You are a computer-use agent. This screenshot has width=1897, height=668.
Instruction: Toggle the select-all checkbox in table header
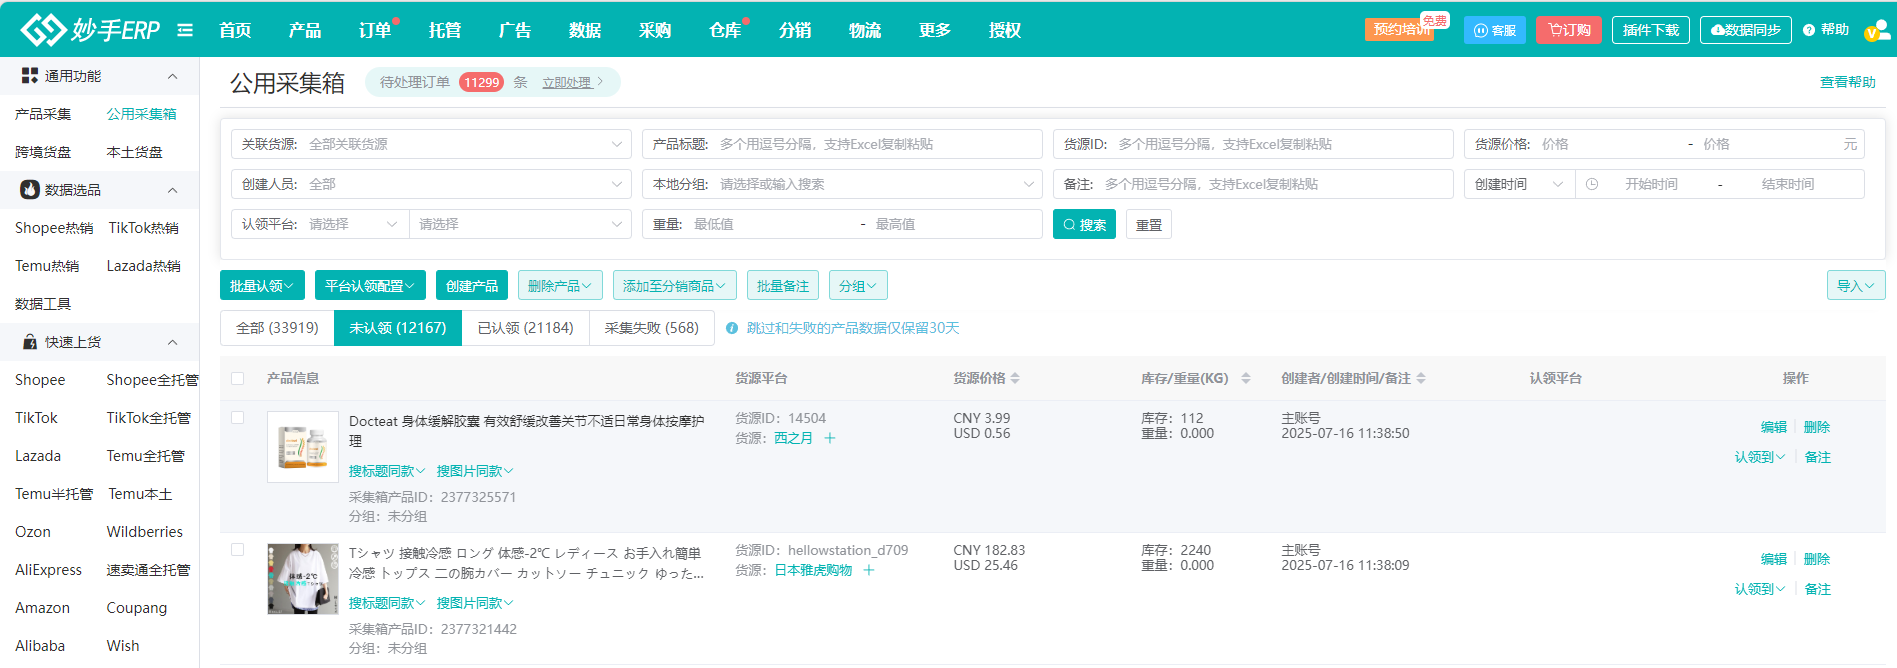click(x=238, y=378)
